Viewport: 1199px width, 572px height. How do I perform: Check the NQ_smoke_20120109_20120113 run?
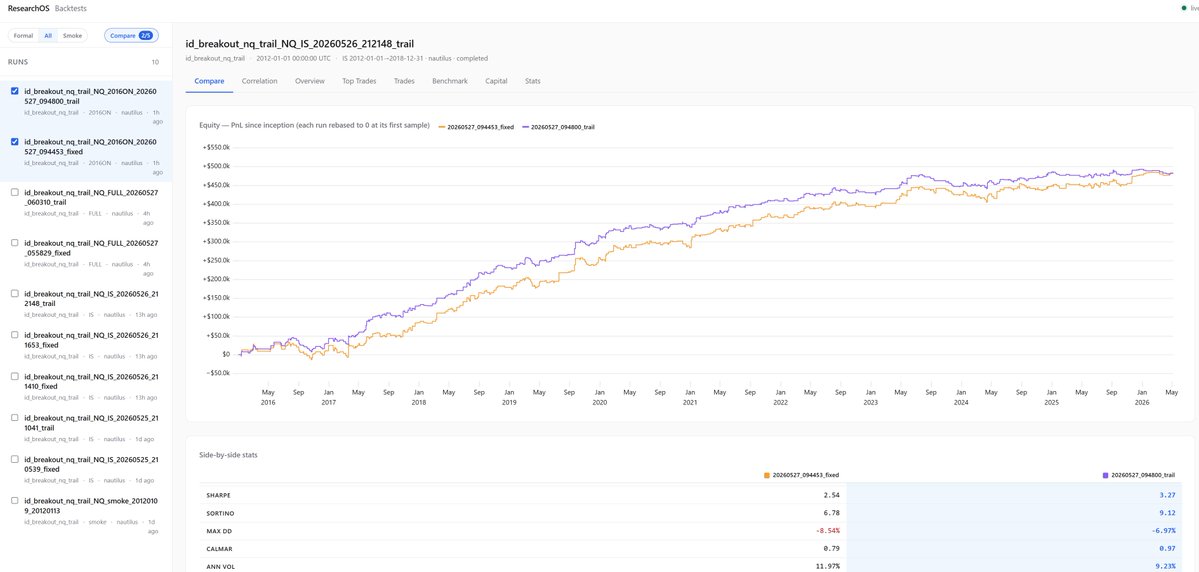[x=15, y=501]
